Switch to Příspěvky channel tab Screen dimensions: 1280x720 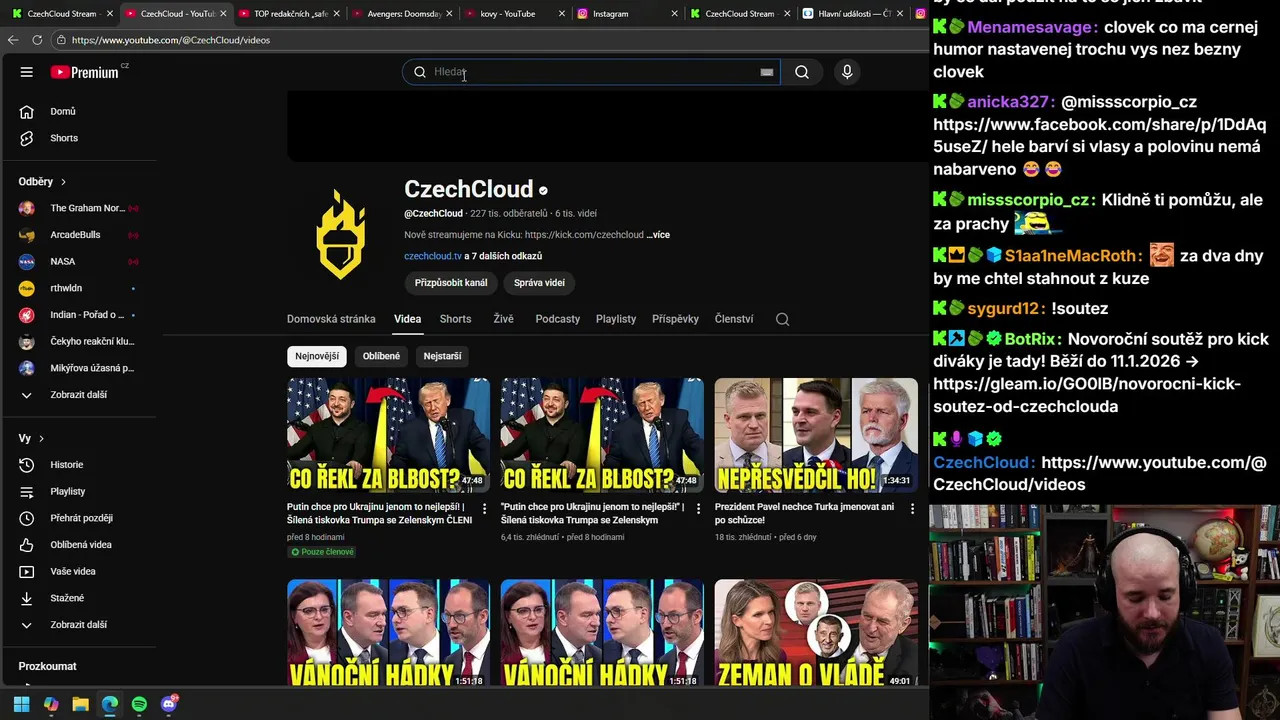[675, 319]
